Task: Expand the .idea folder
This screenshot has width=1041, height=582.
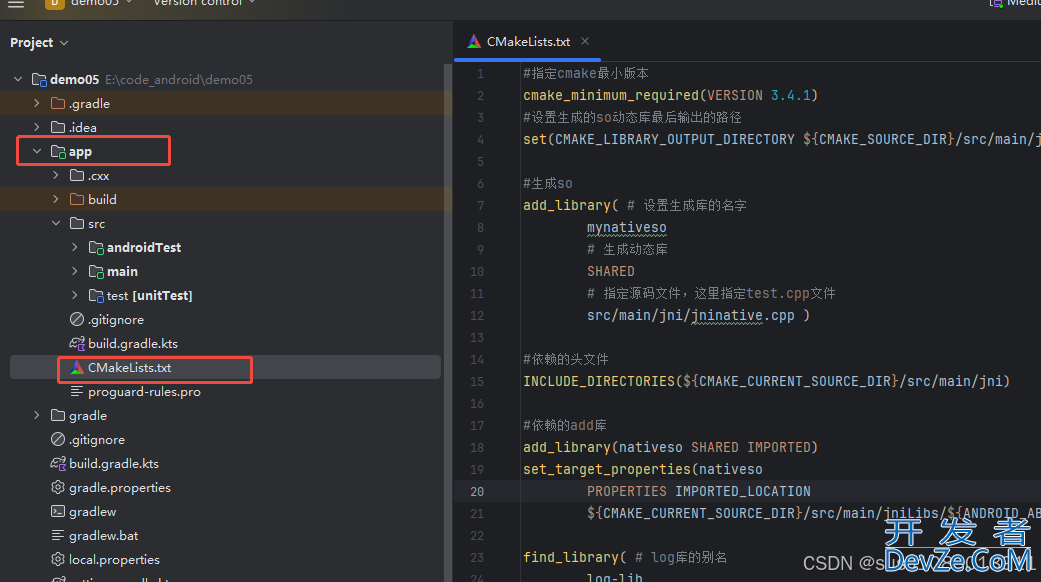Action: tap(37, 127)
